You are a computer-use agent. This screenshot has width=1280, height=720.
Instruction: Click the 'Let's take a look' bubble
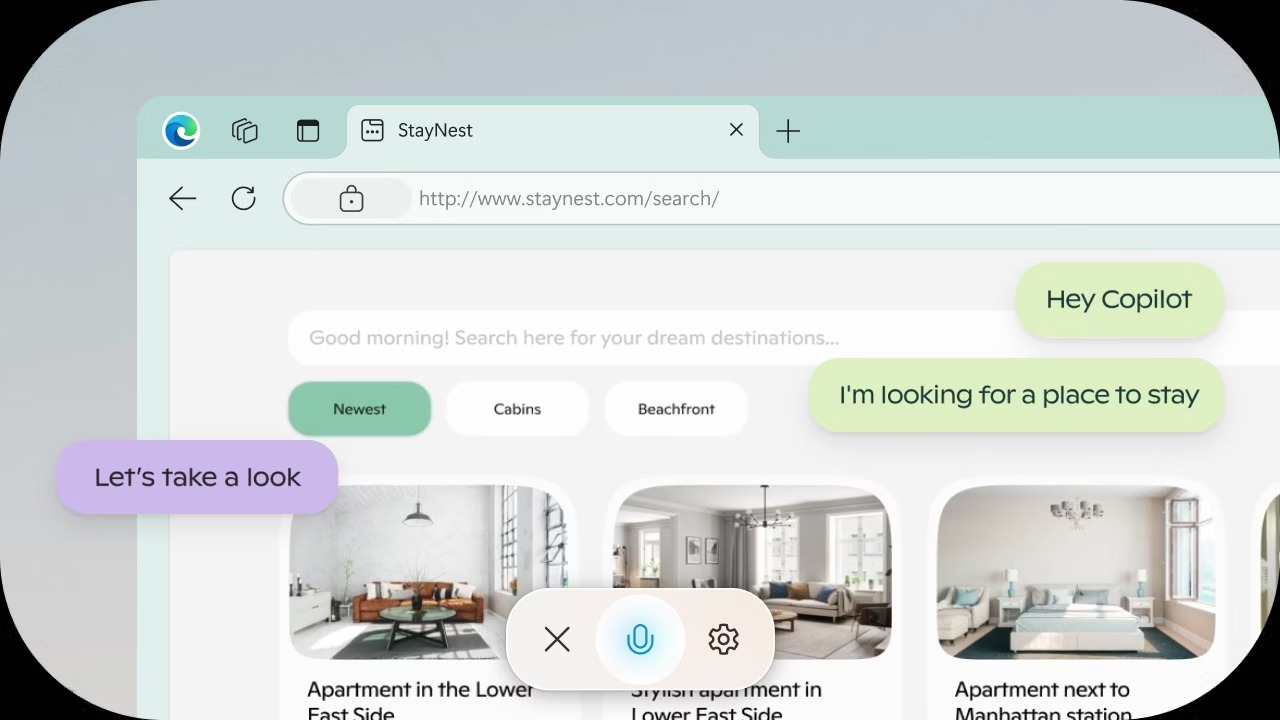[197, 477]
